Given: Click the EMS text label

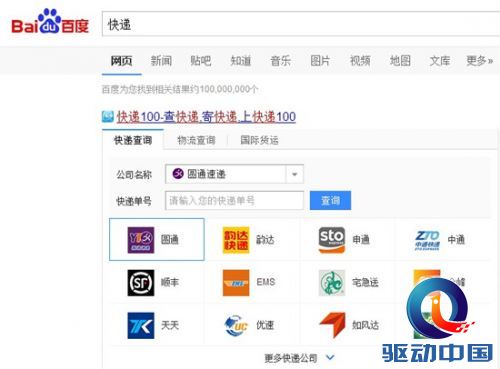Looking at the screenshot, I should tap(266, 282).
